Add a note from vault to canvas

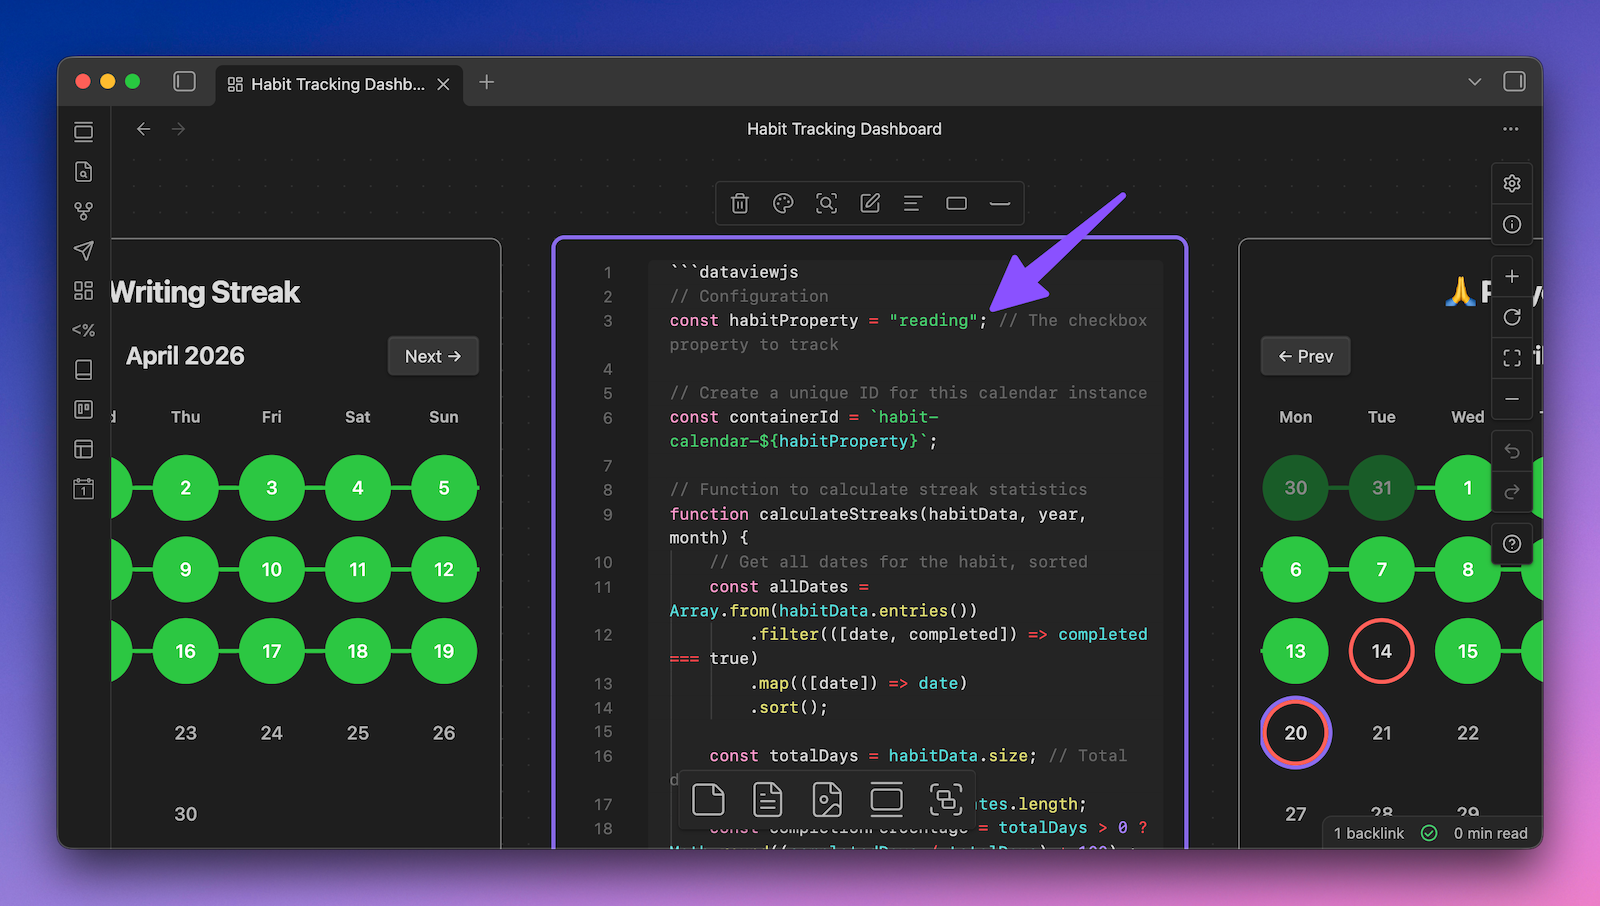(768, 800)
